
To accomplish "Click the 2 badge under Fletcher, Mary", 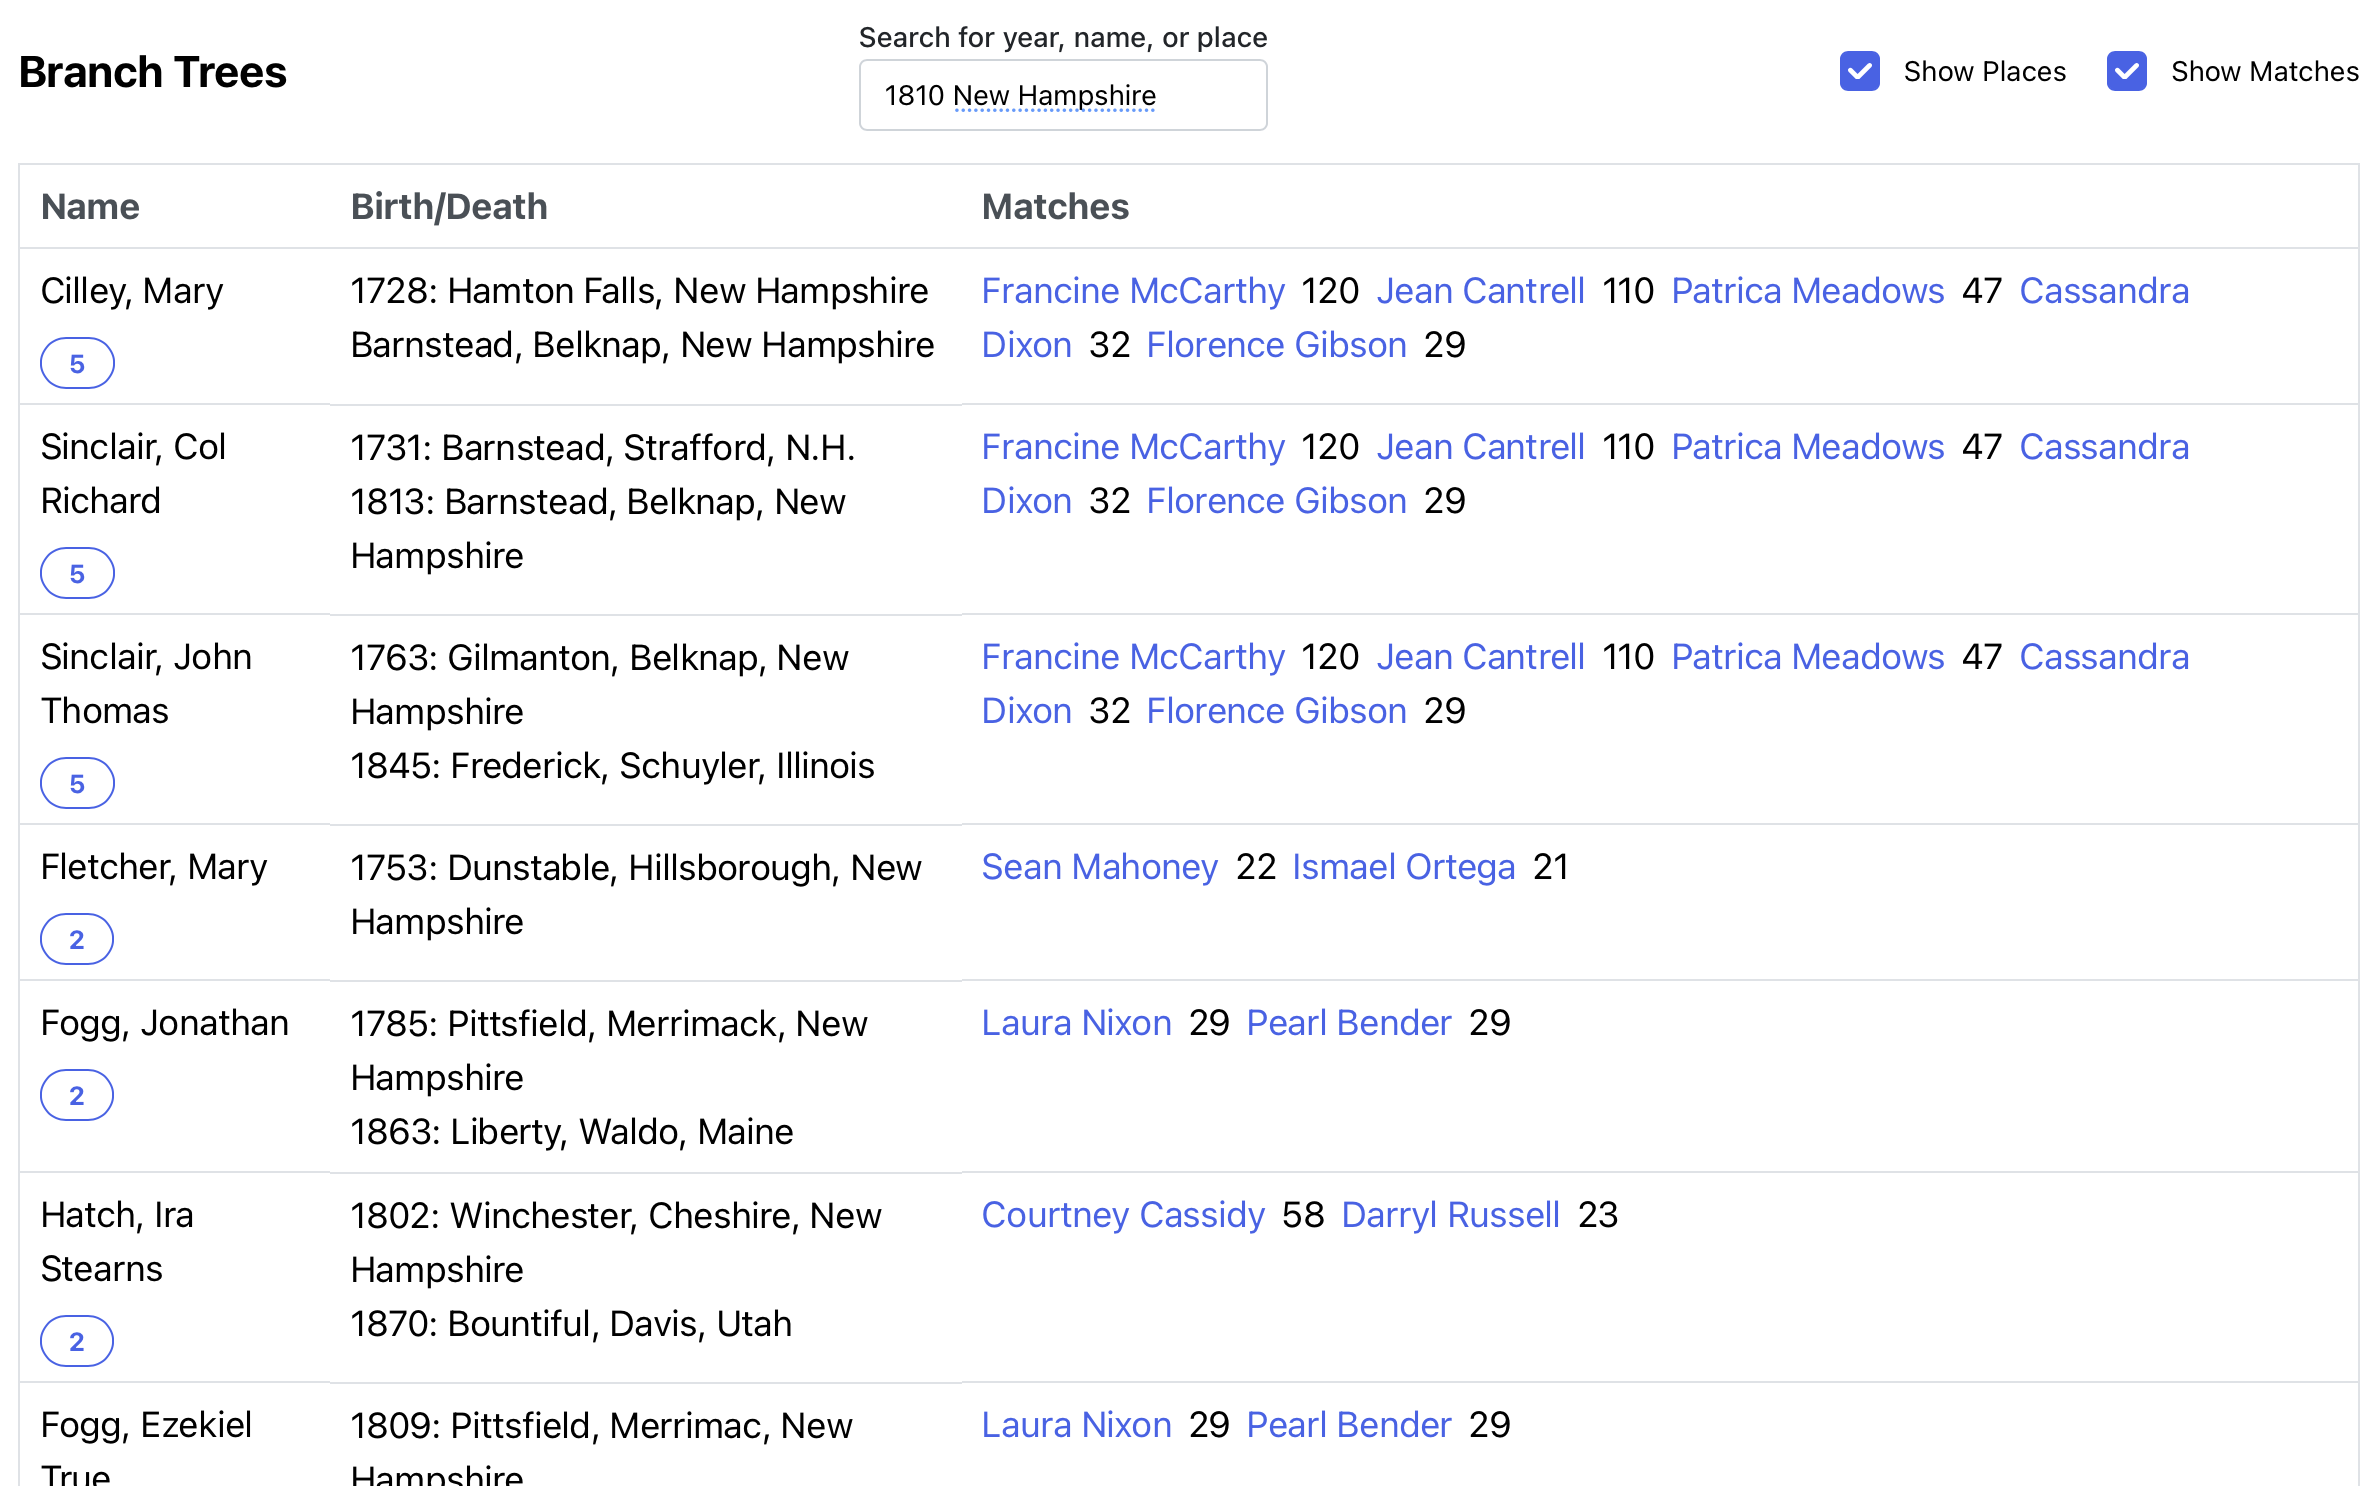I will [77, 940].
